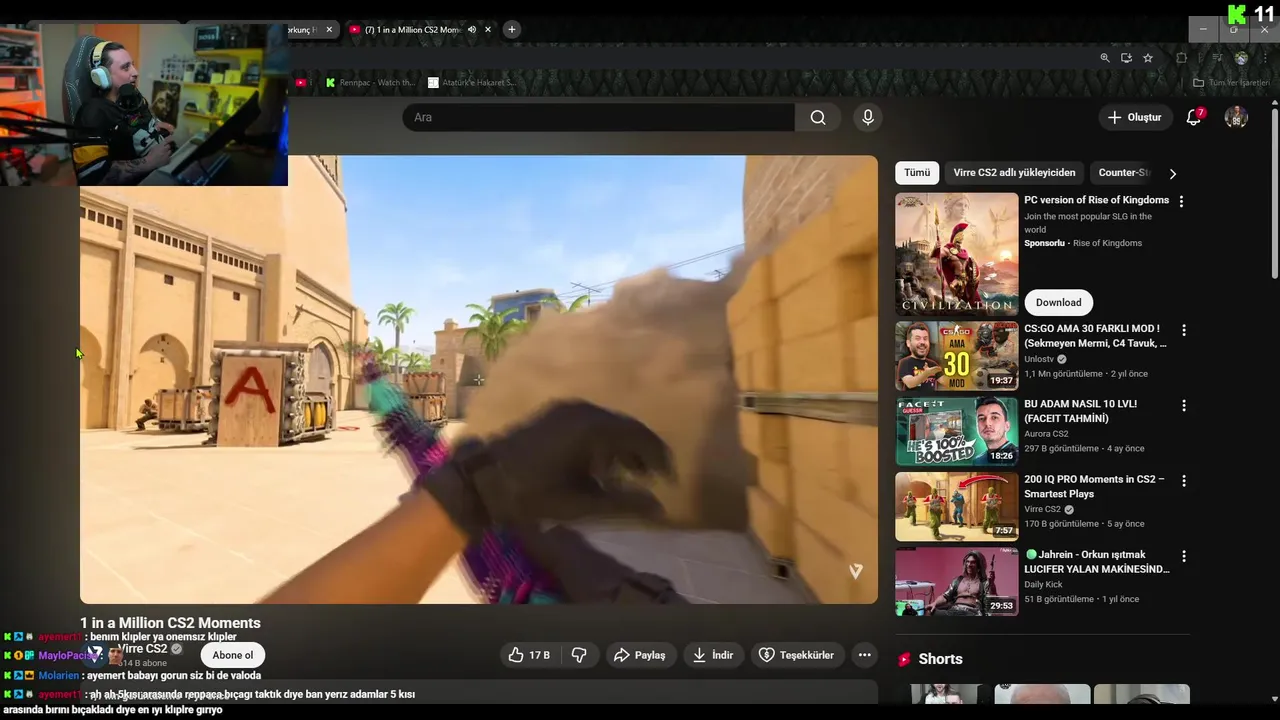Screen dimensions: 1280x720
Task: Select the Virre CS2 adlı yükleyiciden chip
Action: tap(1014, 173)
